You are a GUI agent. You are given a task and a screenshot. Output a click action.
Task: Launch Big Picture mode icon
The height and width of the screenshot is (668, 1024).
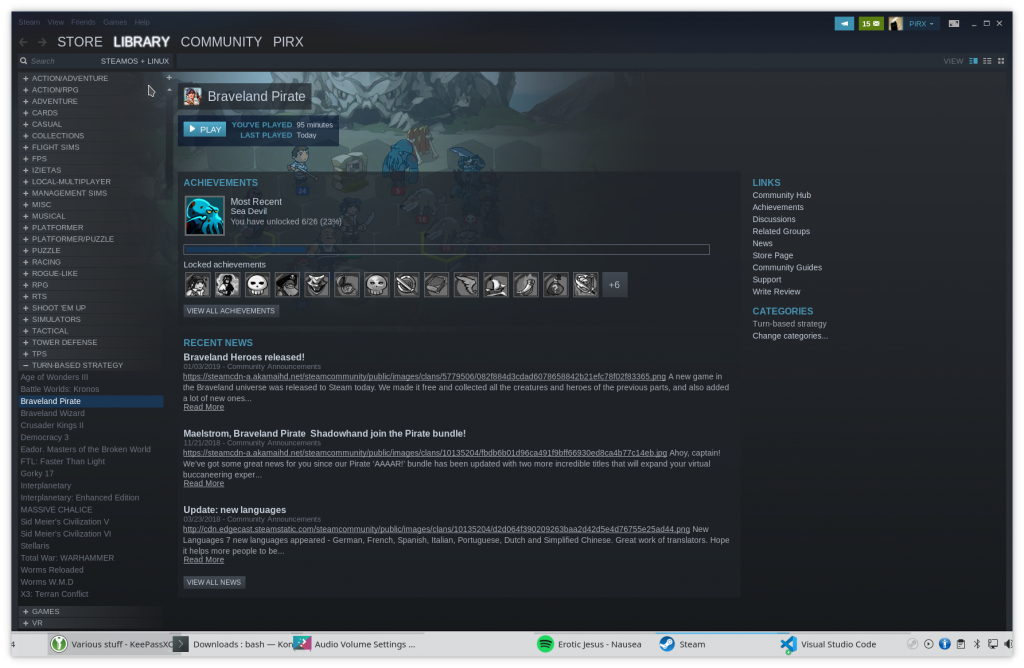point(953,24)
